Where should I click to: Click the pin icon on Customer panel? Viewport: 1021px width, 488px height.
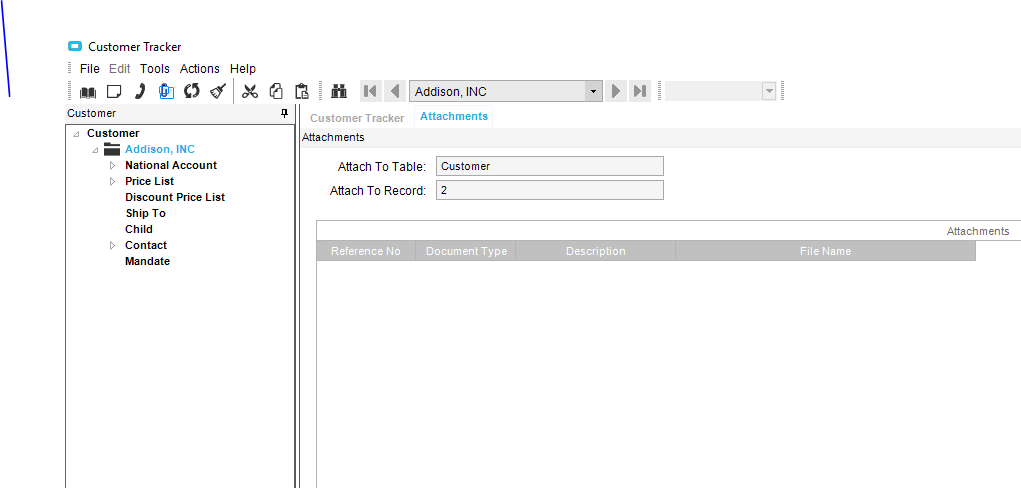(284, 113)
